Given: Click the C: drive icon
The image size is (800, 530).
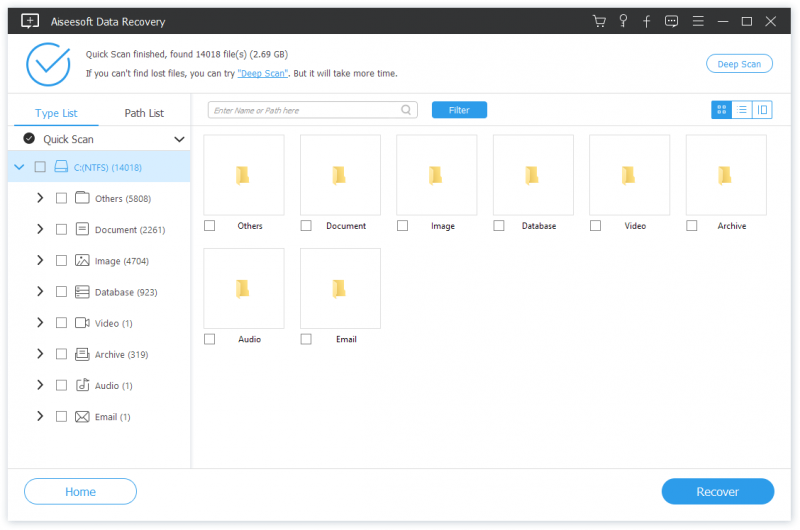Looking at the screenshot, I should point(61,167).
